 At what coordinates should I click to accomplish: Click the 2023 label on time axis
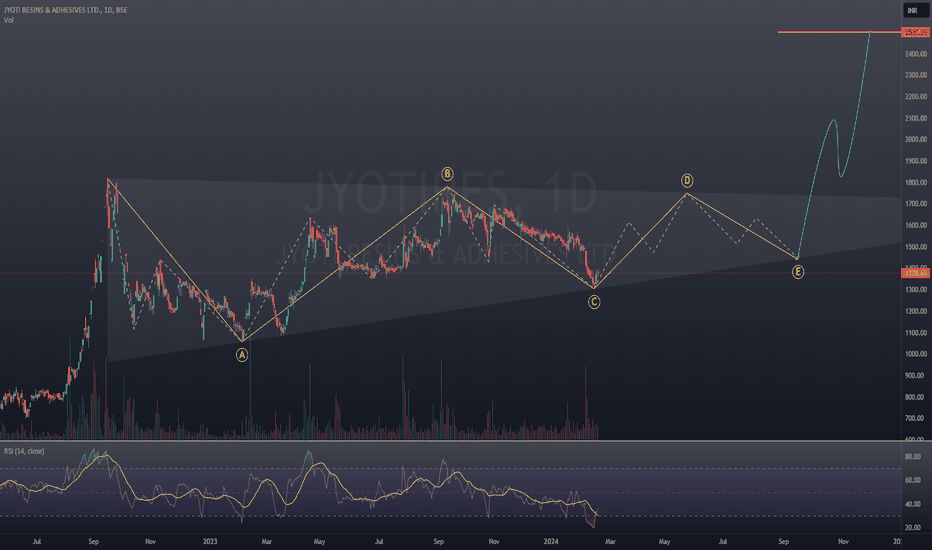(210, 541)
